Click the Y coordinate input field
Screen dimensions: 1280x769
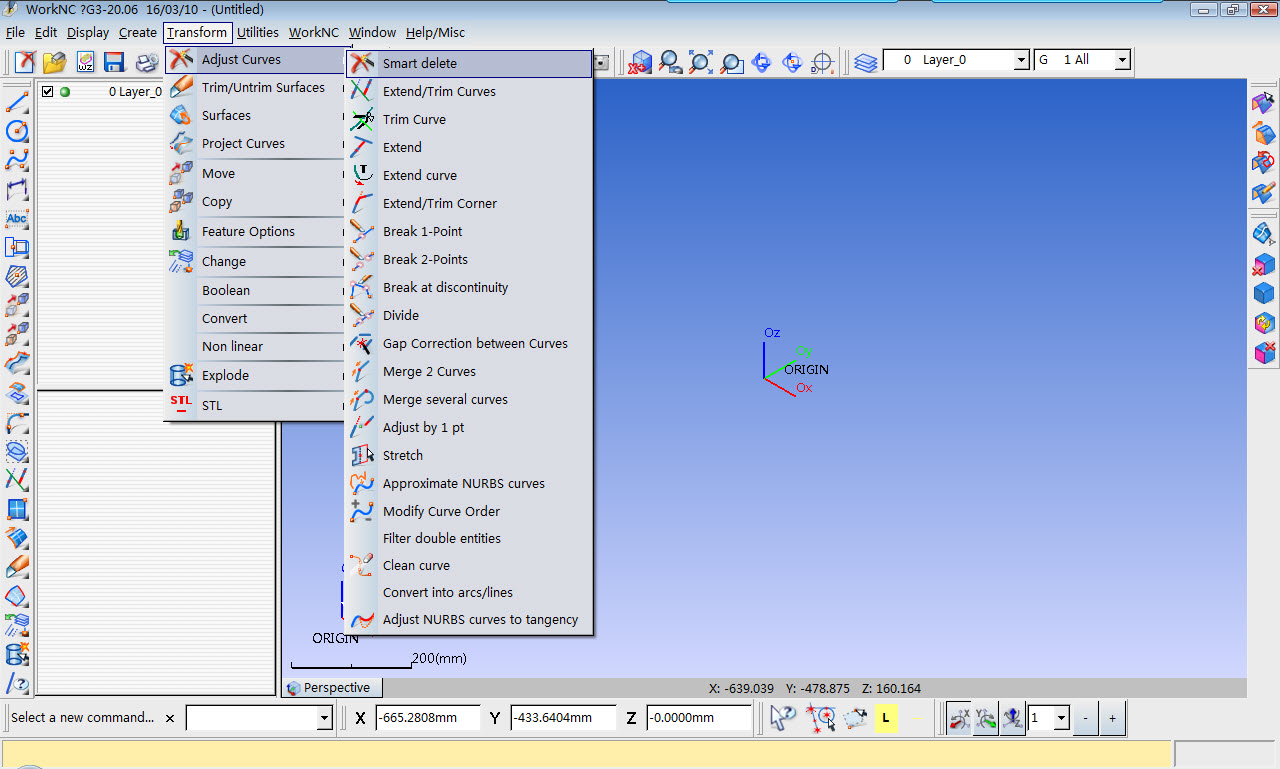[x=563, y=718]
